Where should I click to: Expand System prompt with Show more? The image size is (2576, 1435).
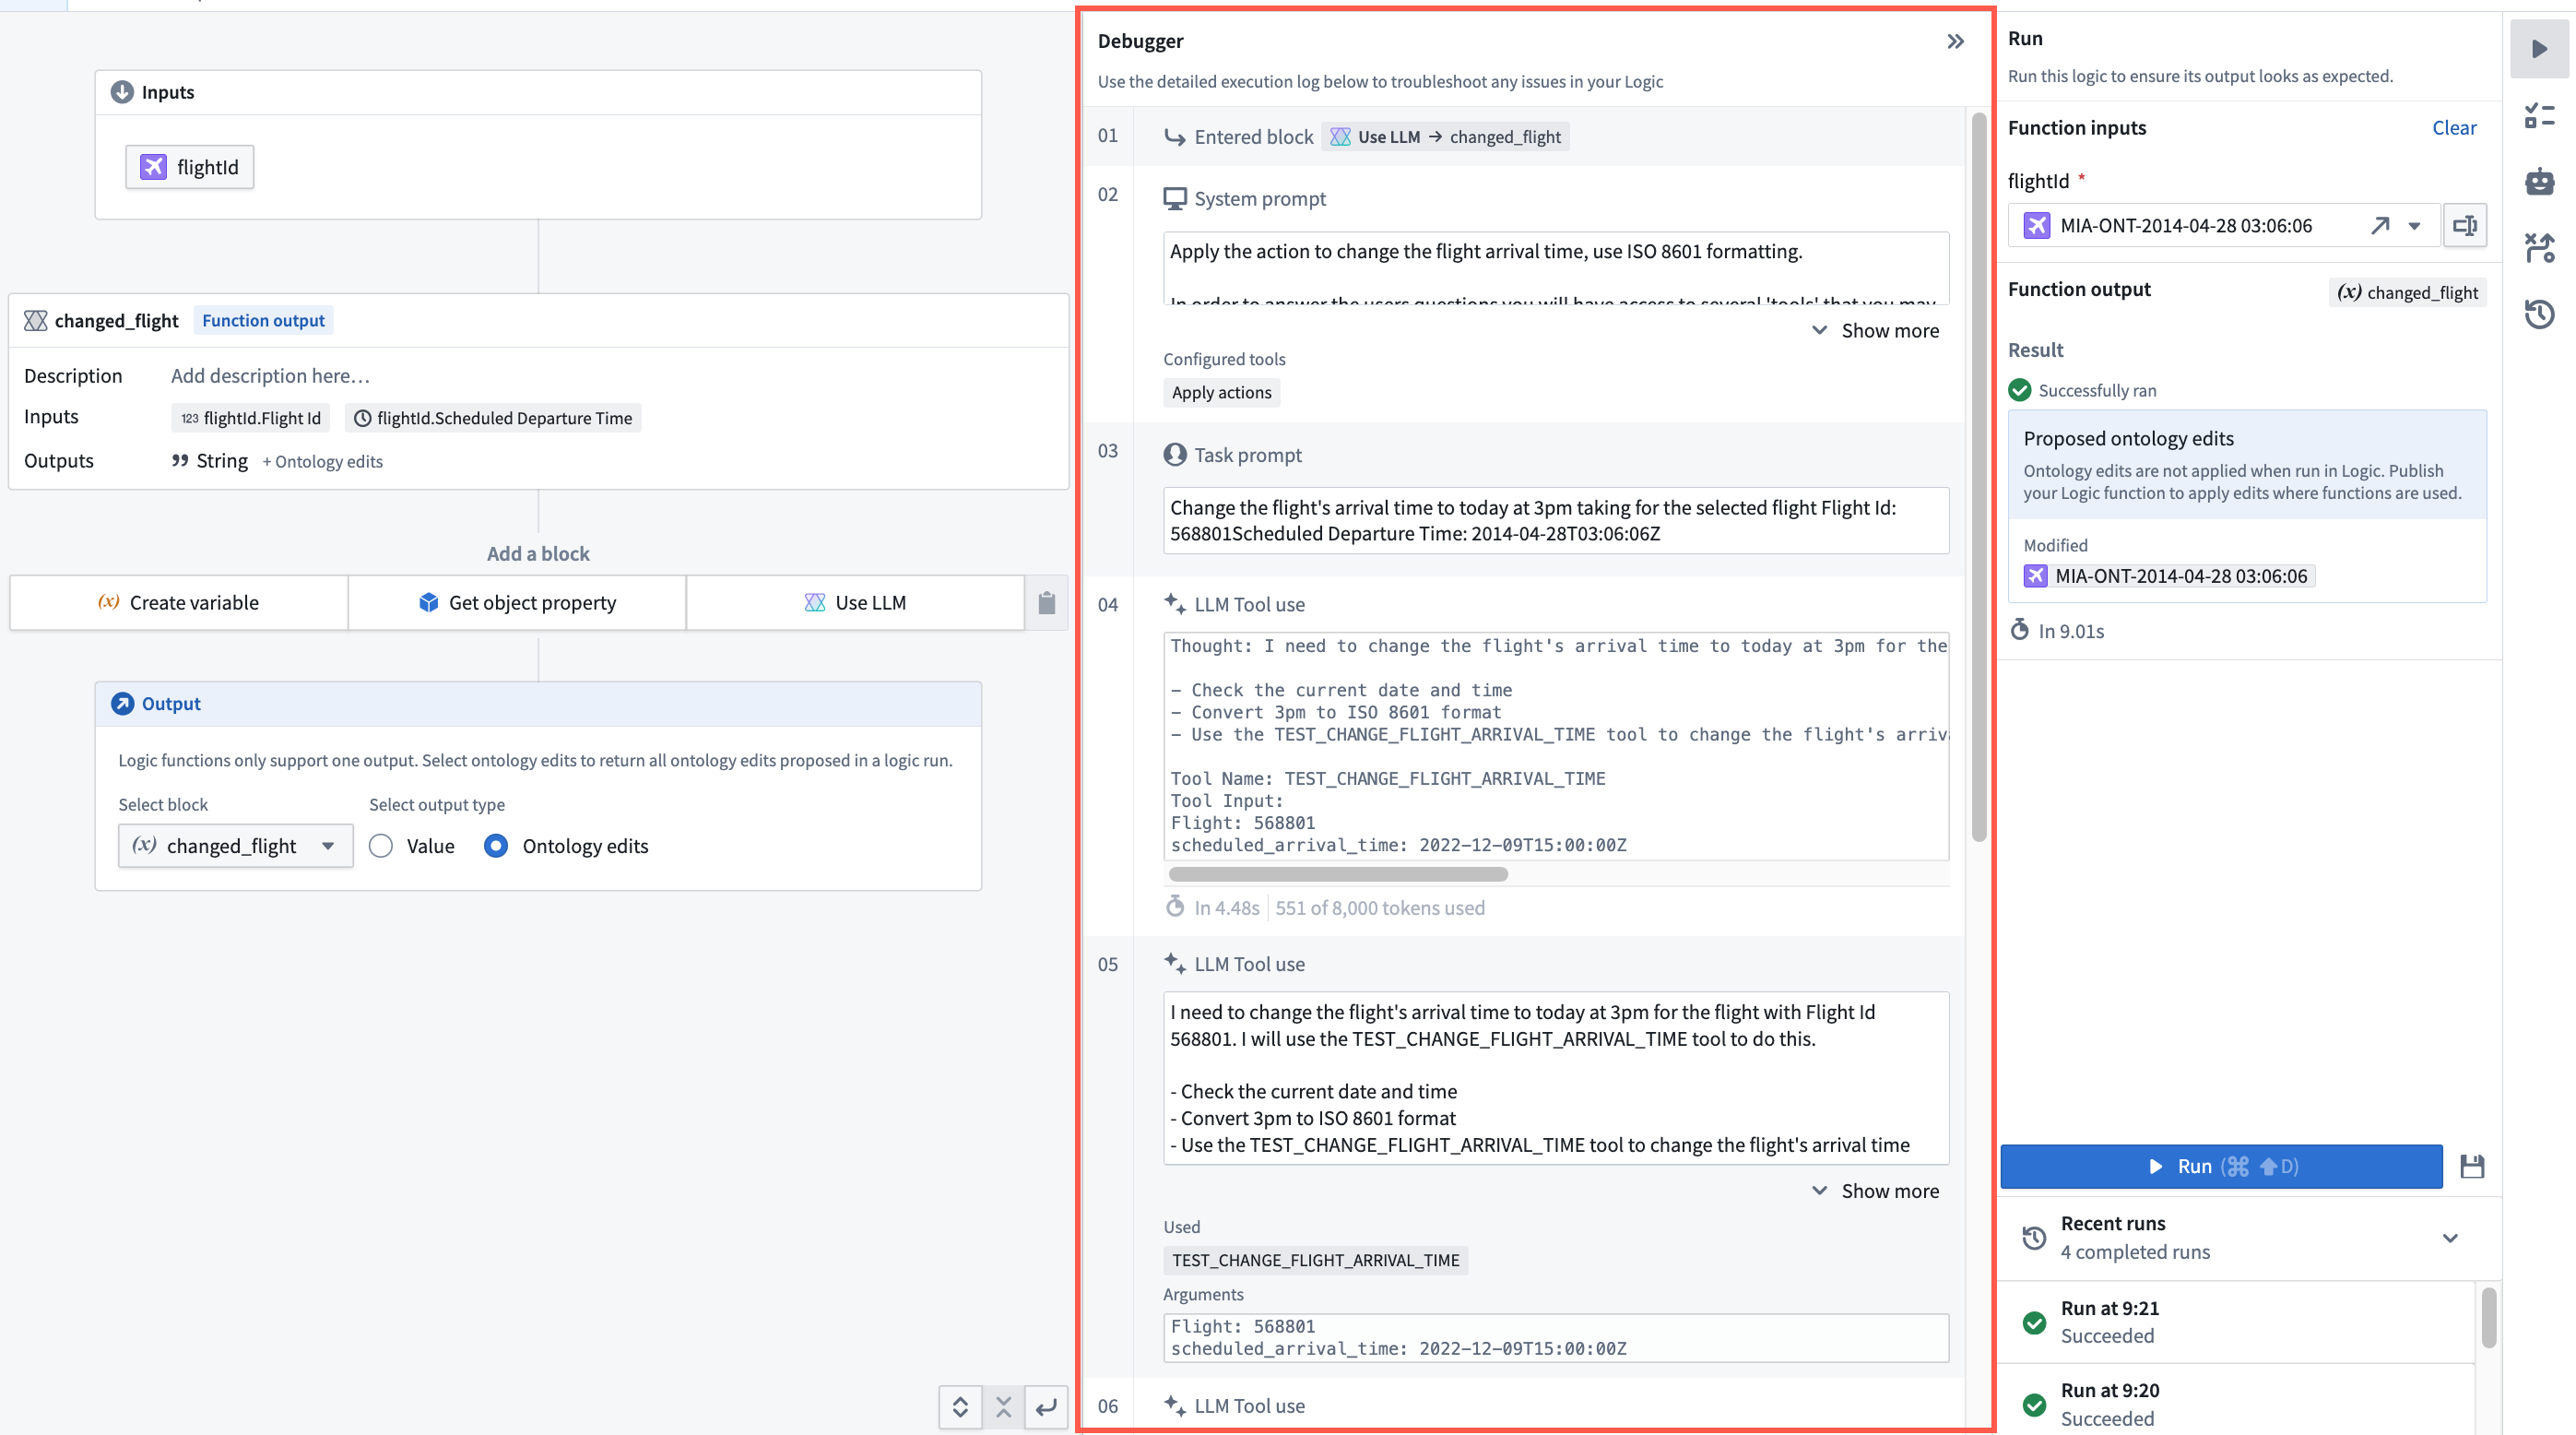(x=1875, y=330)
